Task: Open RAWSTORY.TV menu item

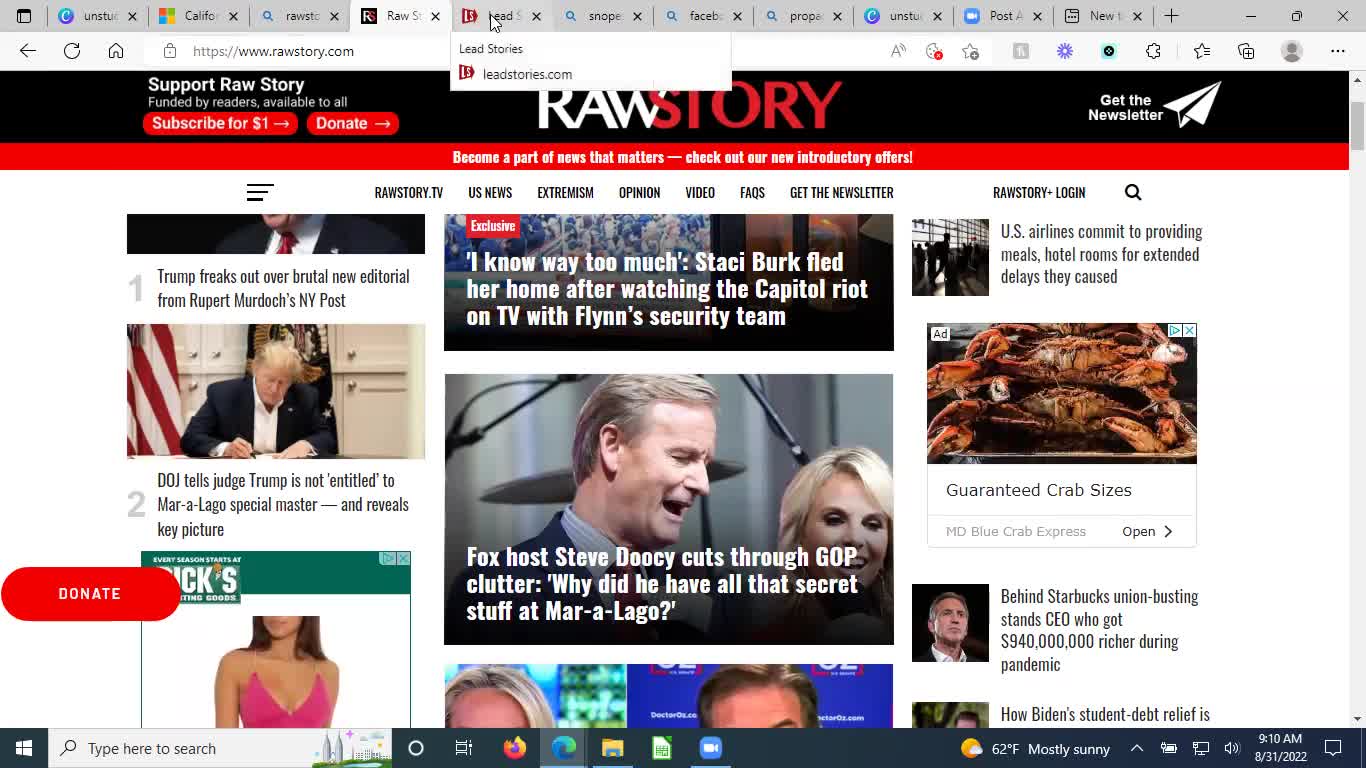Action: (x=408, y=192)
